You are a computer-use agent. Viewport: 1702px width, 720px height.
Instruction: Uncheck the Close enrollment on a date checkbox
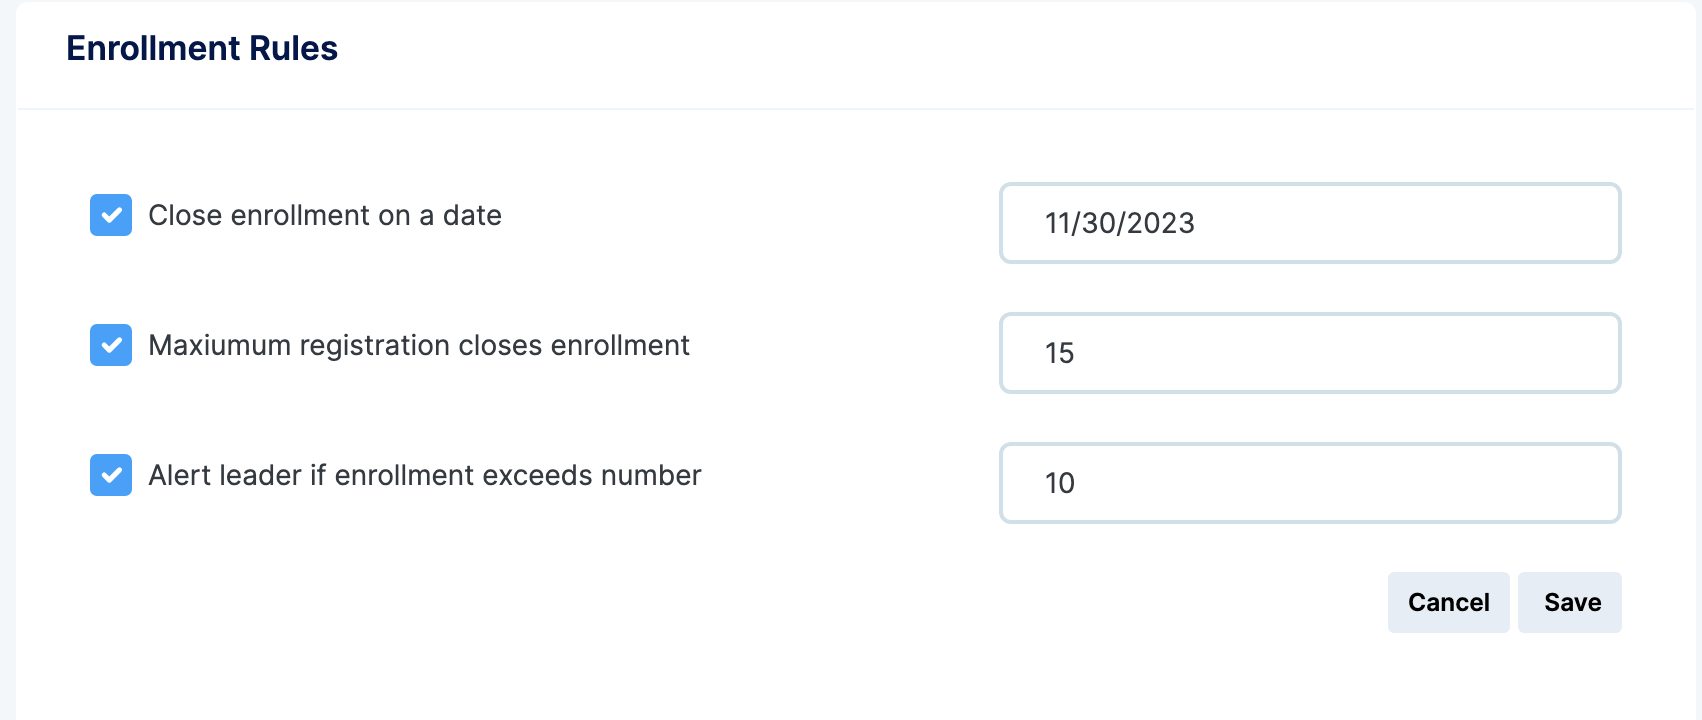pos(111,215)
